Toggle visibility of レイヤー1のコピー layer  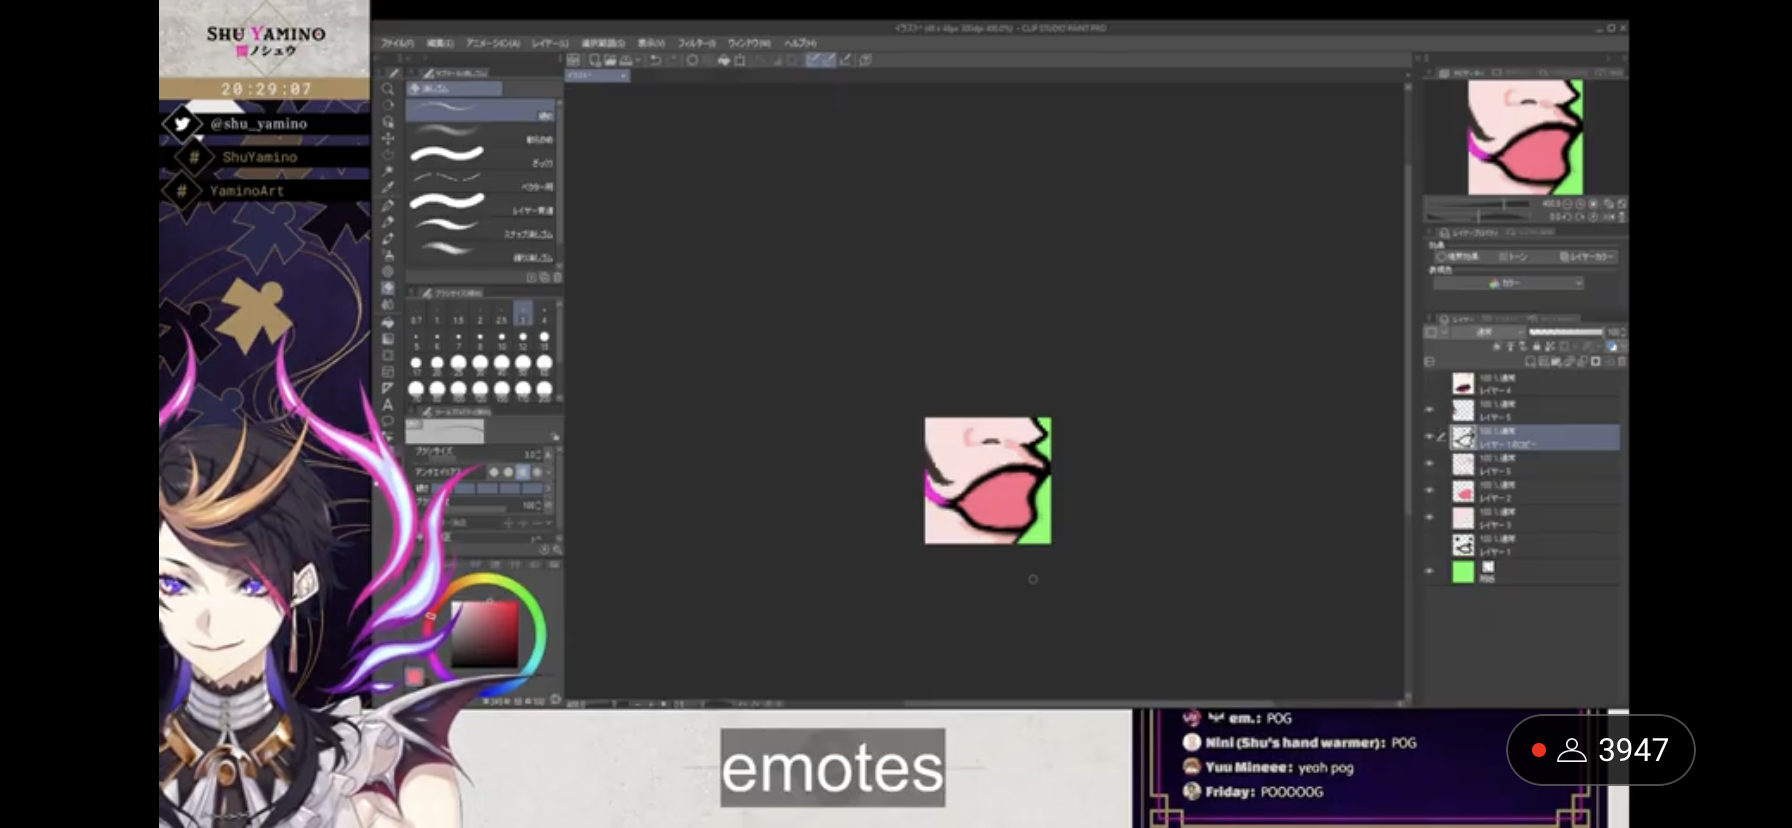pos(1428,437)
